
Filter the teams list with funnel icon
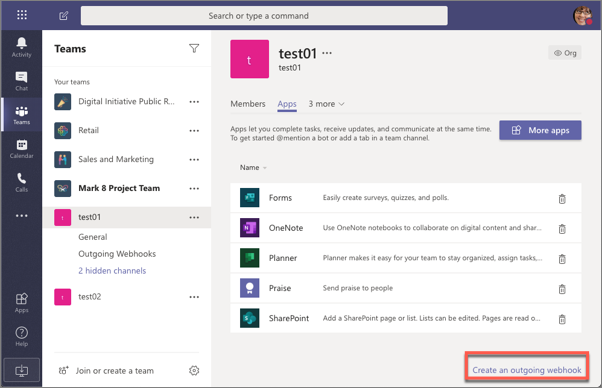tap(194, 48)
